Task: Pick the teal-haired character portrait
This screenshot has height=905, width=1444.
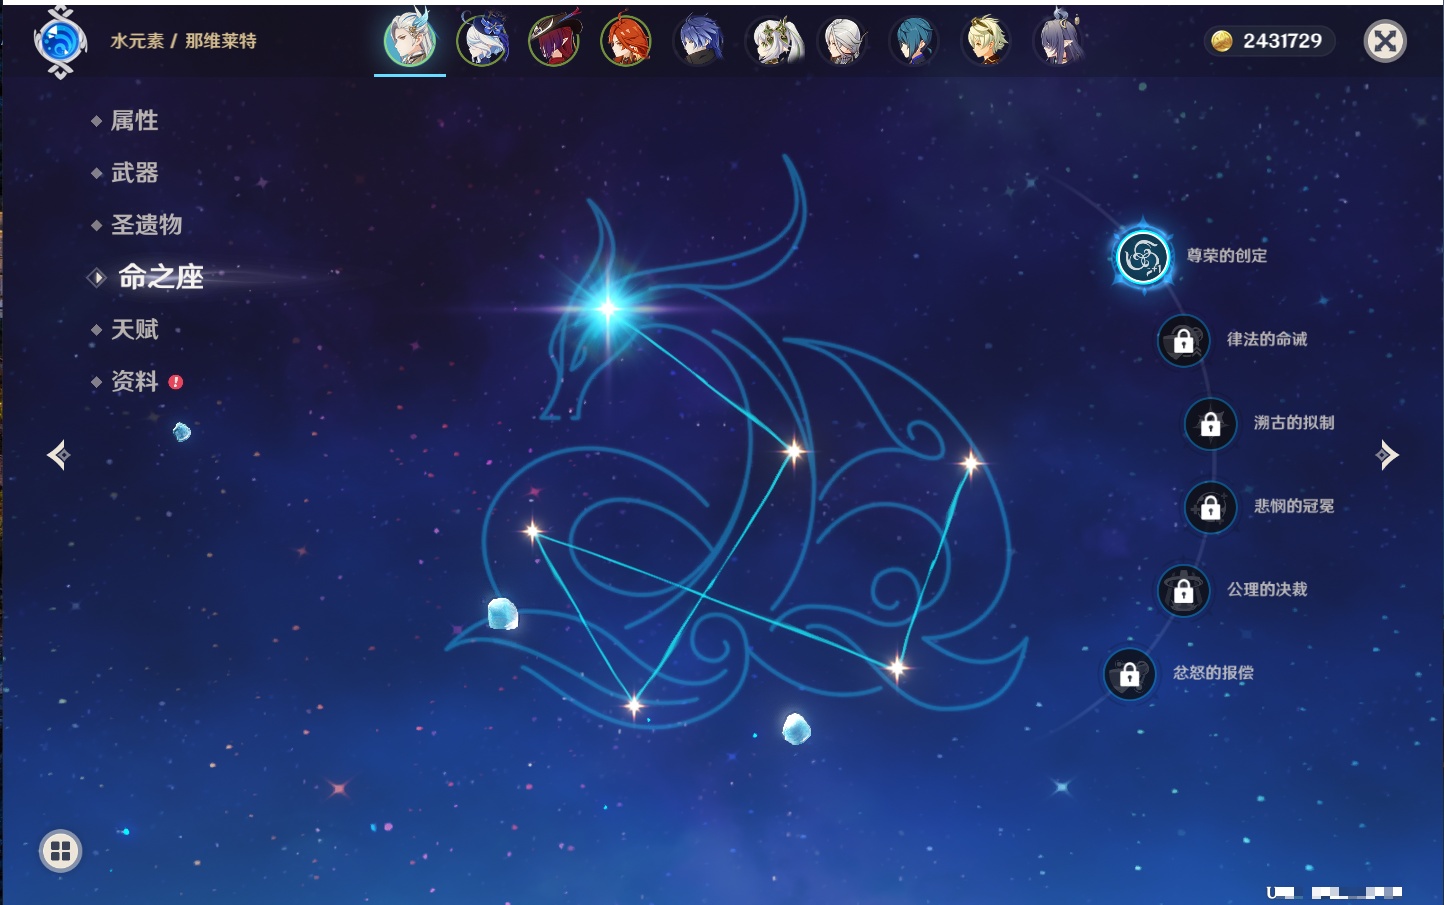Action: [914, 41]
